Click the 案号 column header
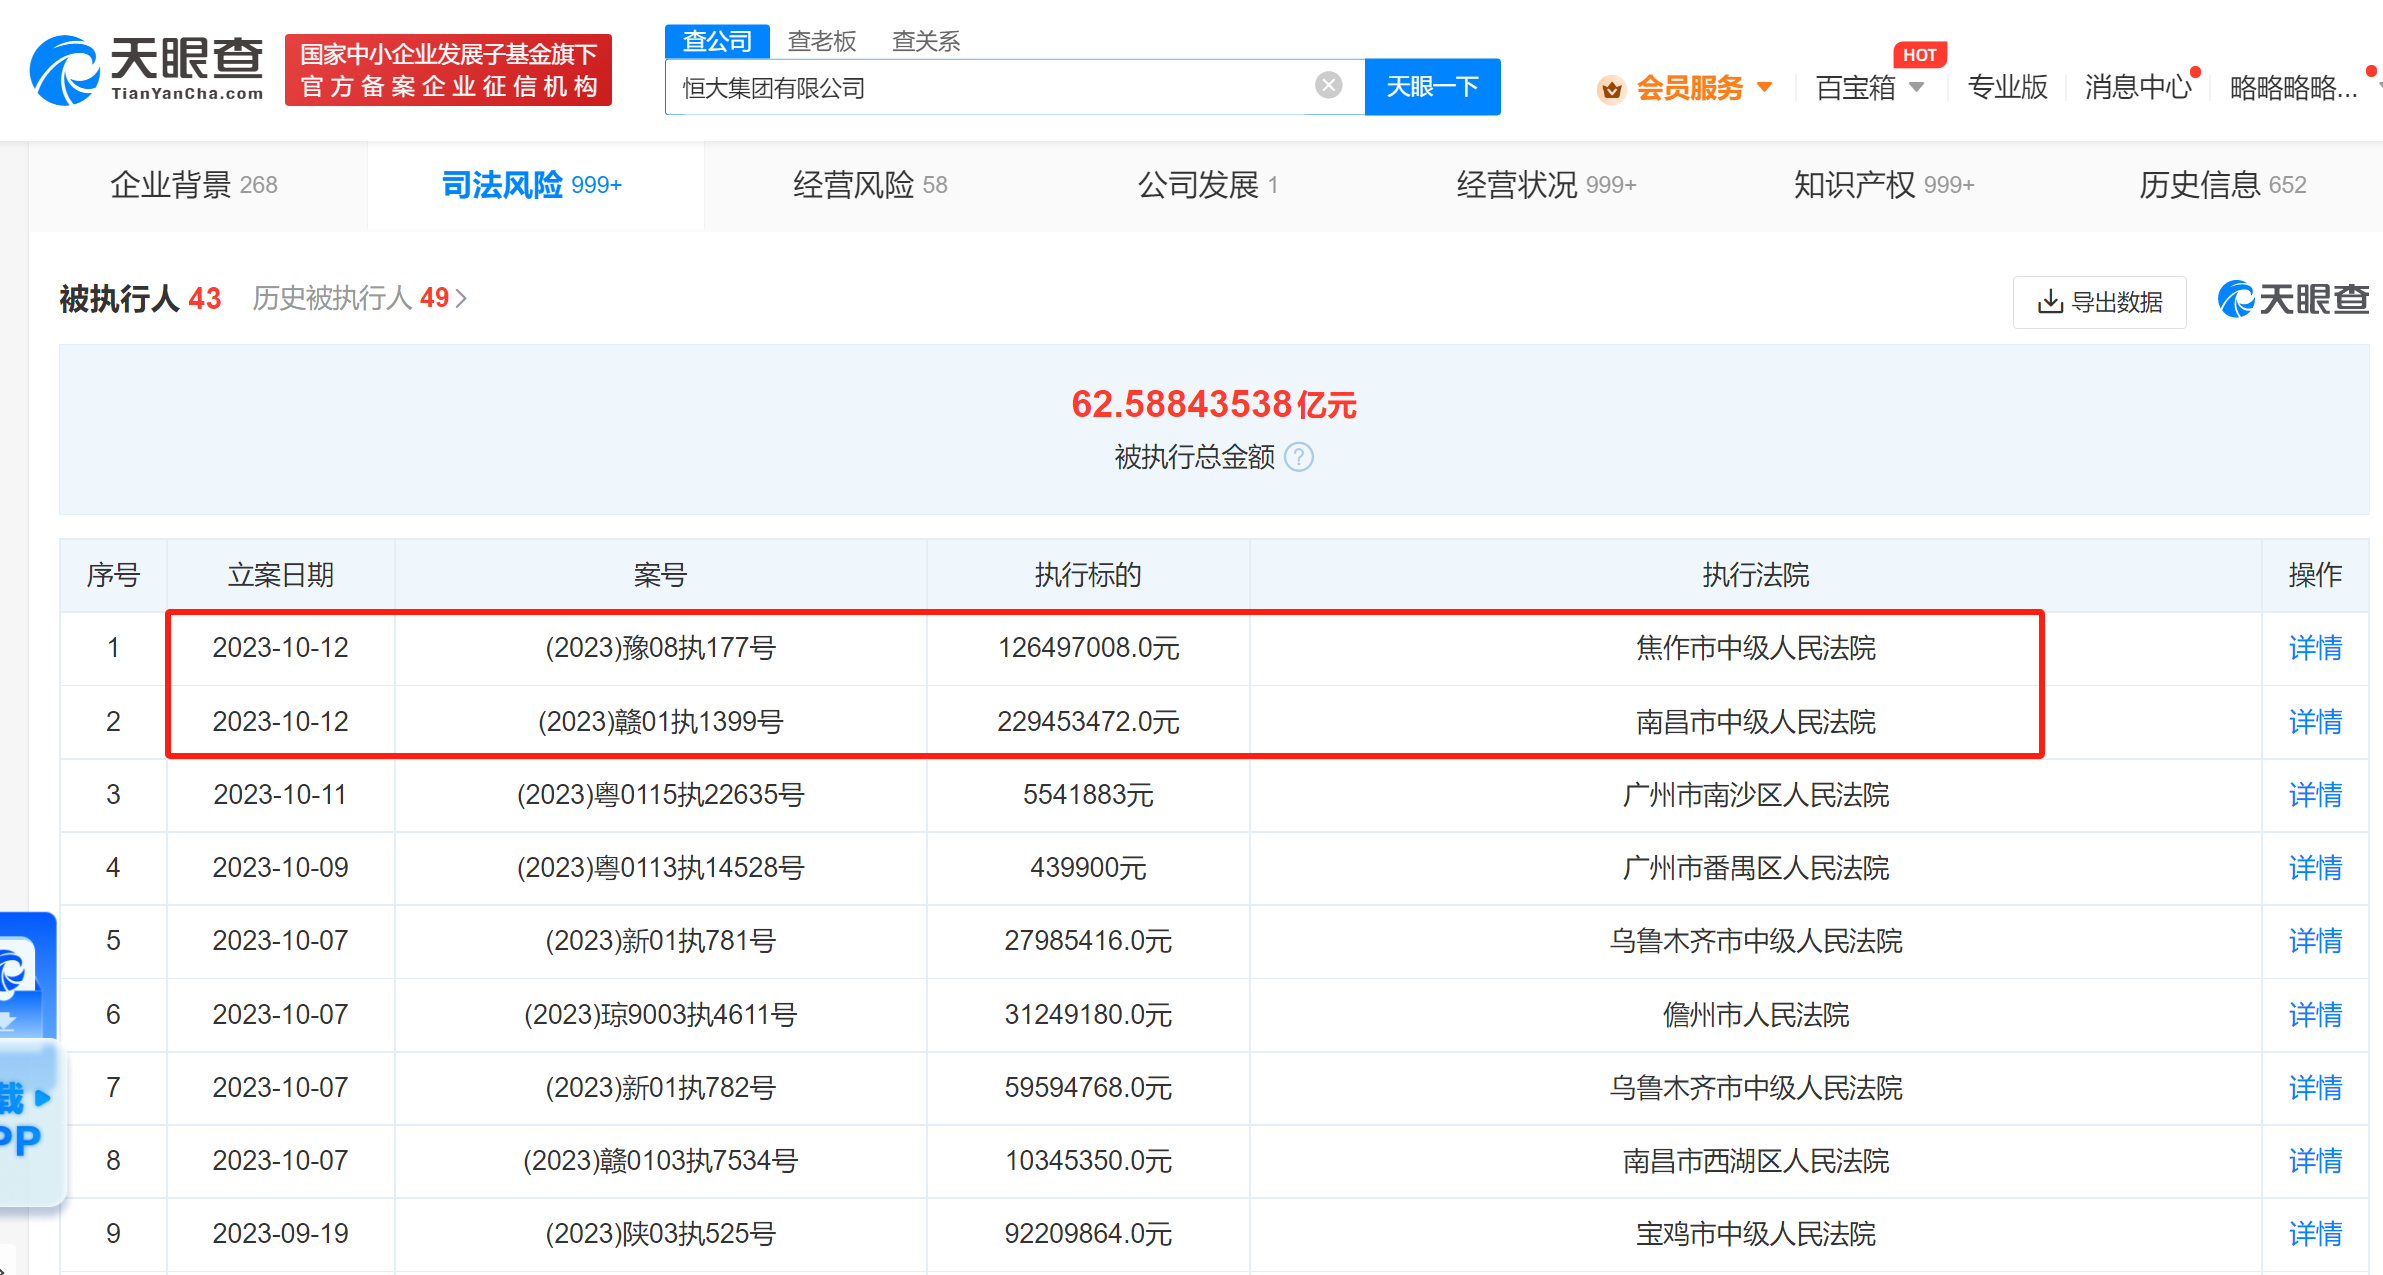2383x1275 pixels. [x=660, y=575]
